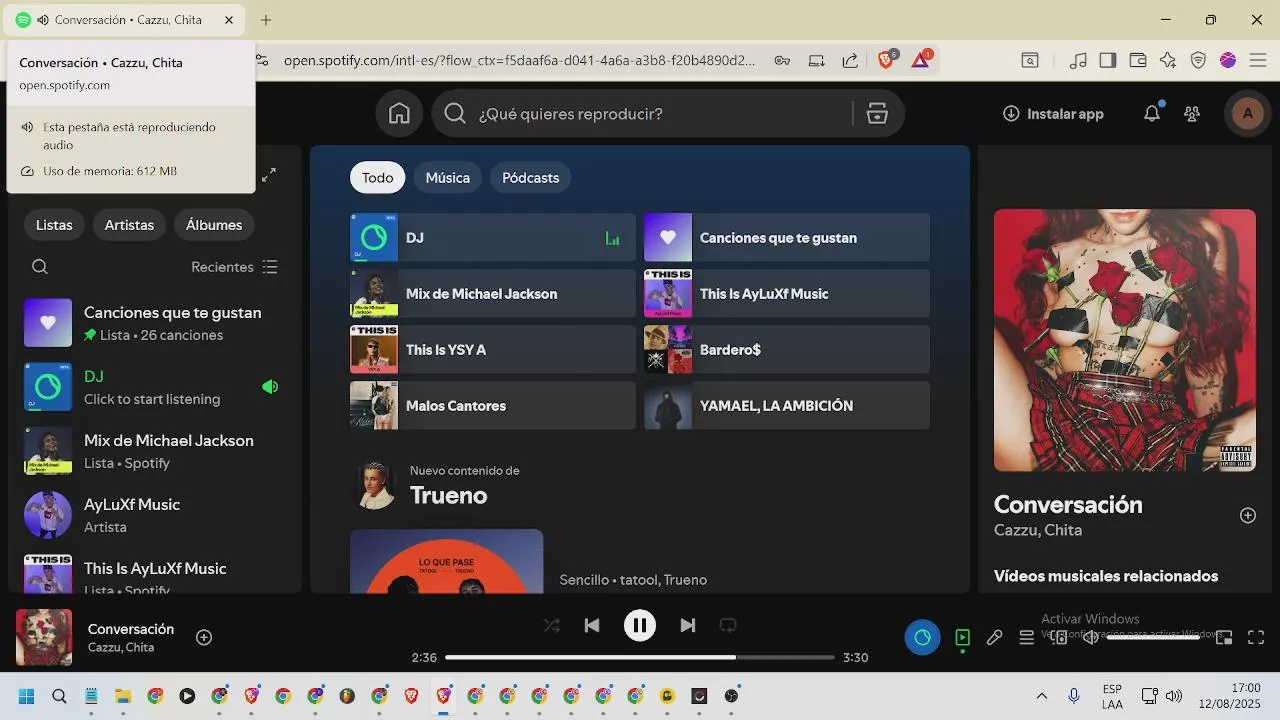Open Malos Cantores card

(493, 406)
